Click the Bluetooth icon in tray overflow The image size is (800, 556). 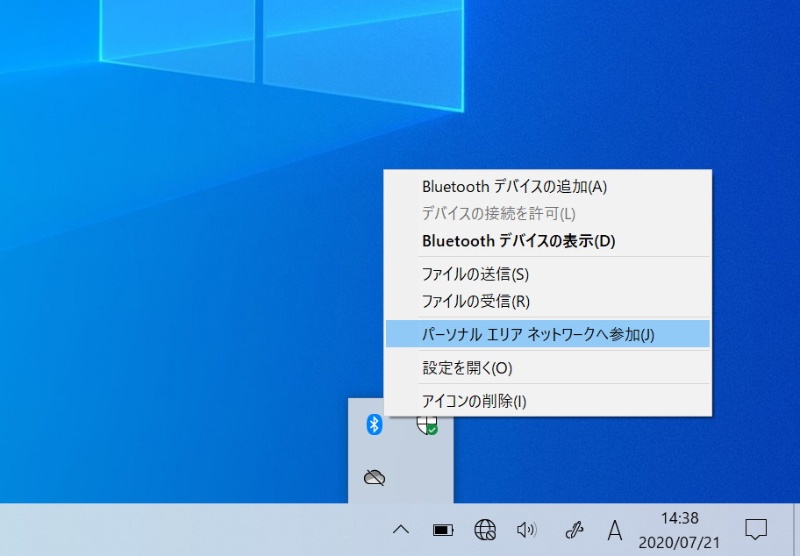(374, 424)
